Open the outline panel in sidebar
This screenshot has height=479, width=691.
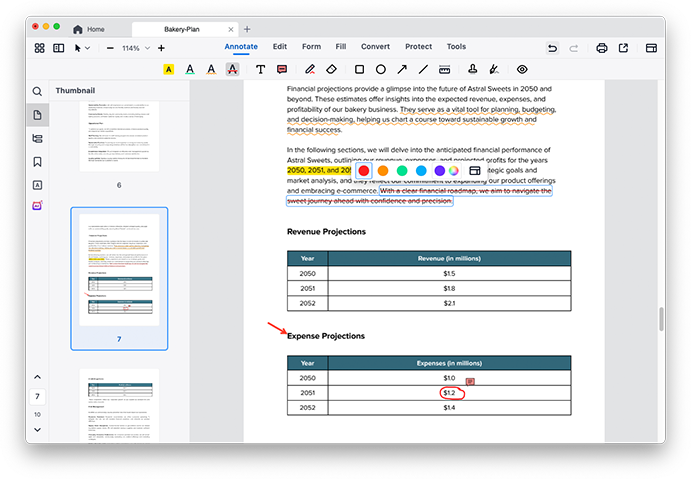point(37,139)
